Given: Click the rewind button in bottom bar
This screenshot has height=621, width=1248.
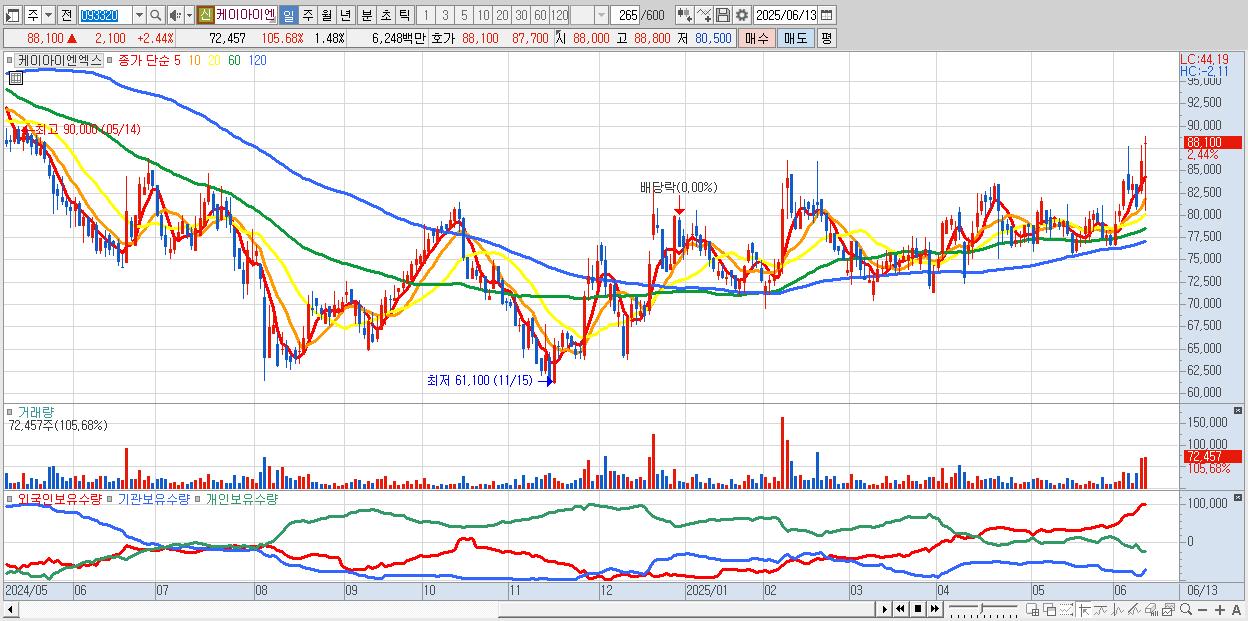Looking at the screenshot, I should pos(900,609).
